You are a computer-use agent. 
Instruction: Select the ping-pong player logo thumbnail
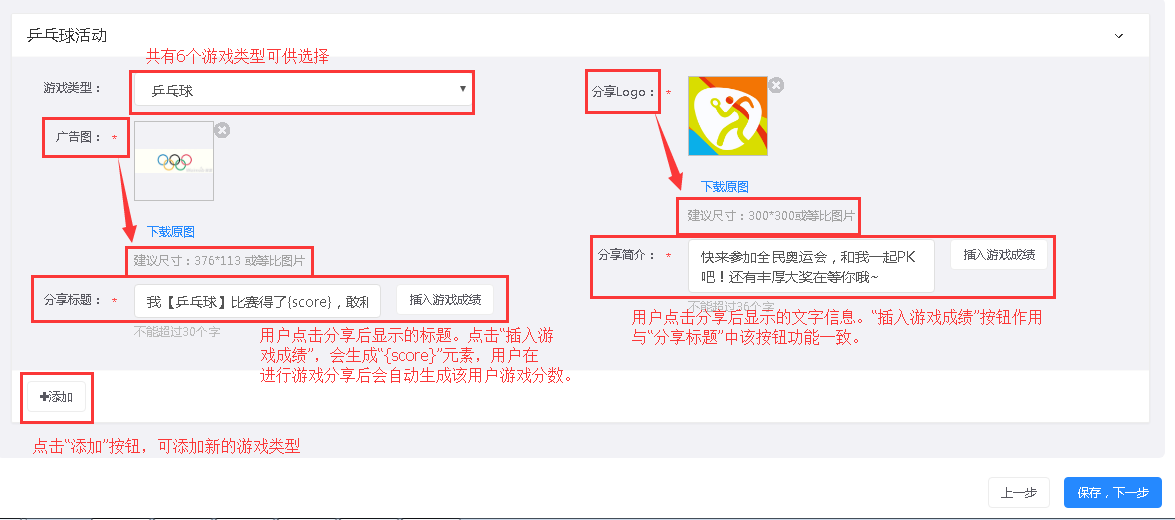(x=728, y=116)
